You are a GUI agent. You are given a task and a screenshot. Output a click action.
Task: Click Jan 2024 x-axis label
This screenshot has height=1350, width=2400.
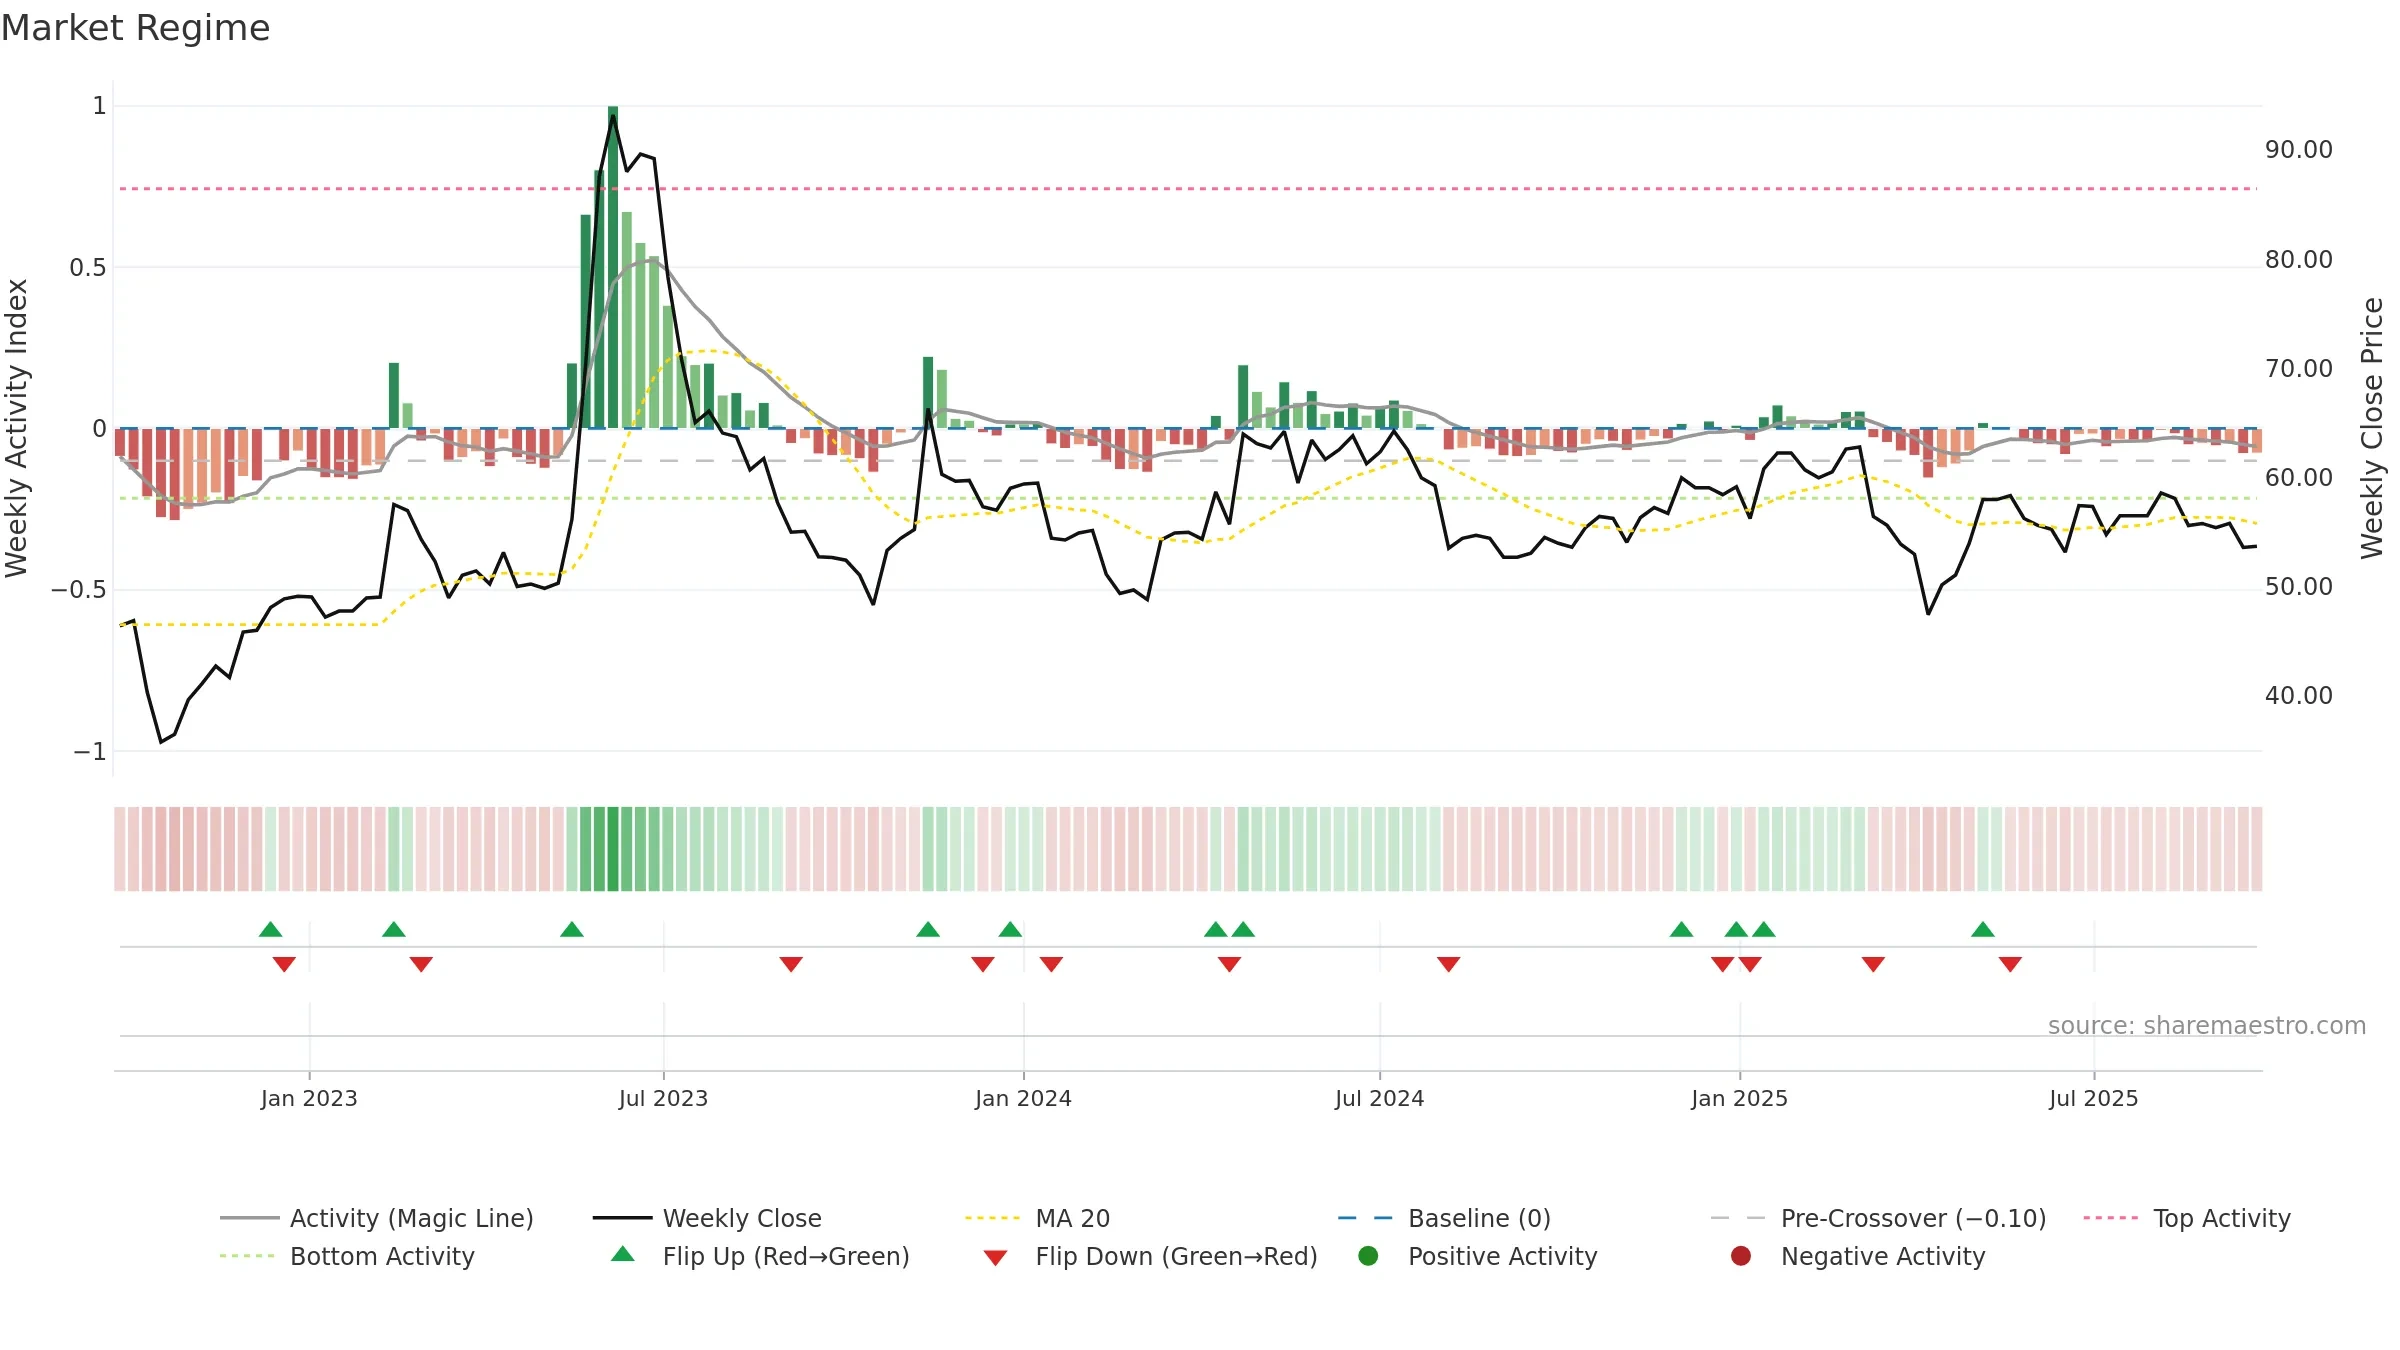pos(1023,1098)
